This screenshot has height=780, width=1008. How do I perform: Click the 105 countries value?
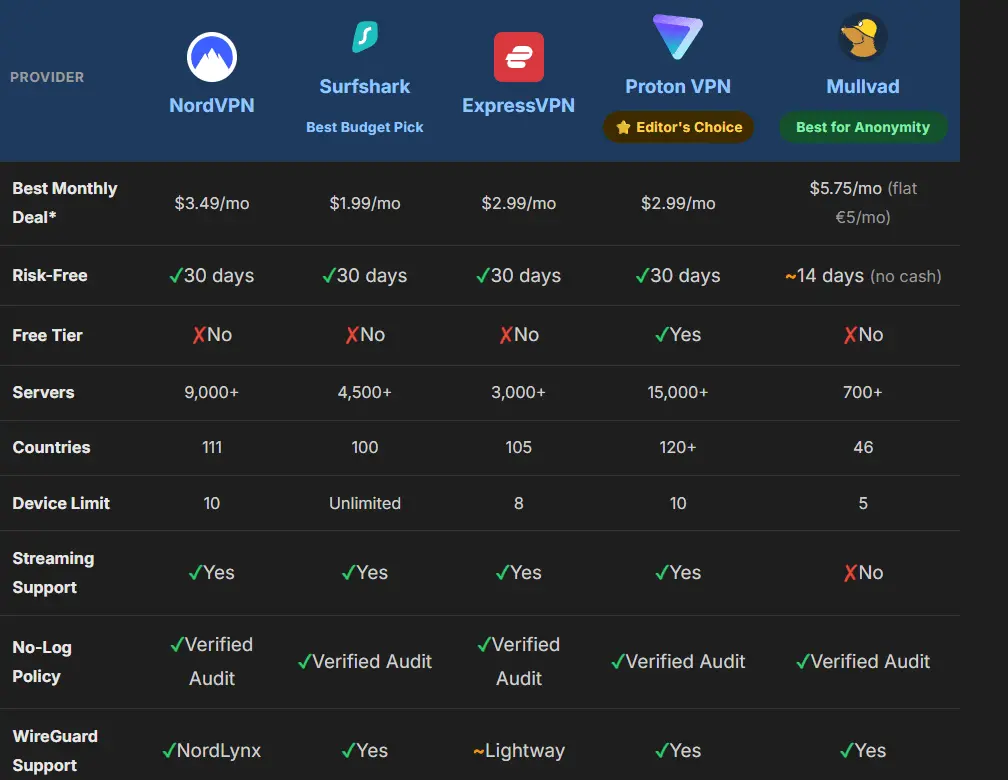pyautogui.click(x=519, y=448)
